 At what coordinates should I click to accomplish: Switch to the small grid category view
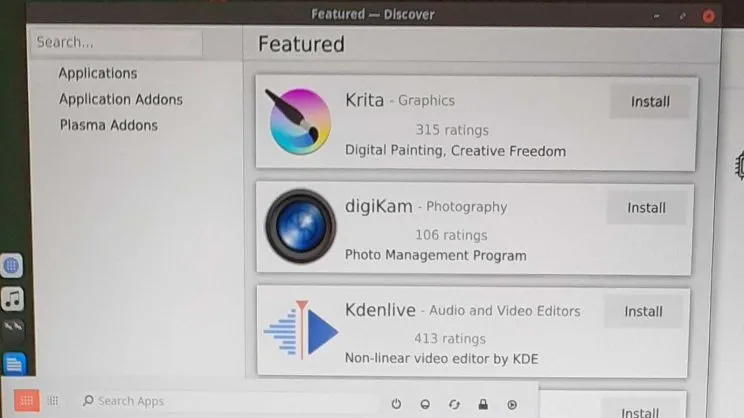(x=54, y=401)
